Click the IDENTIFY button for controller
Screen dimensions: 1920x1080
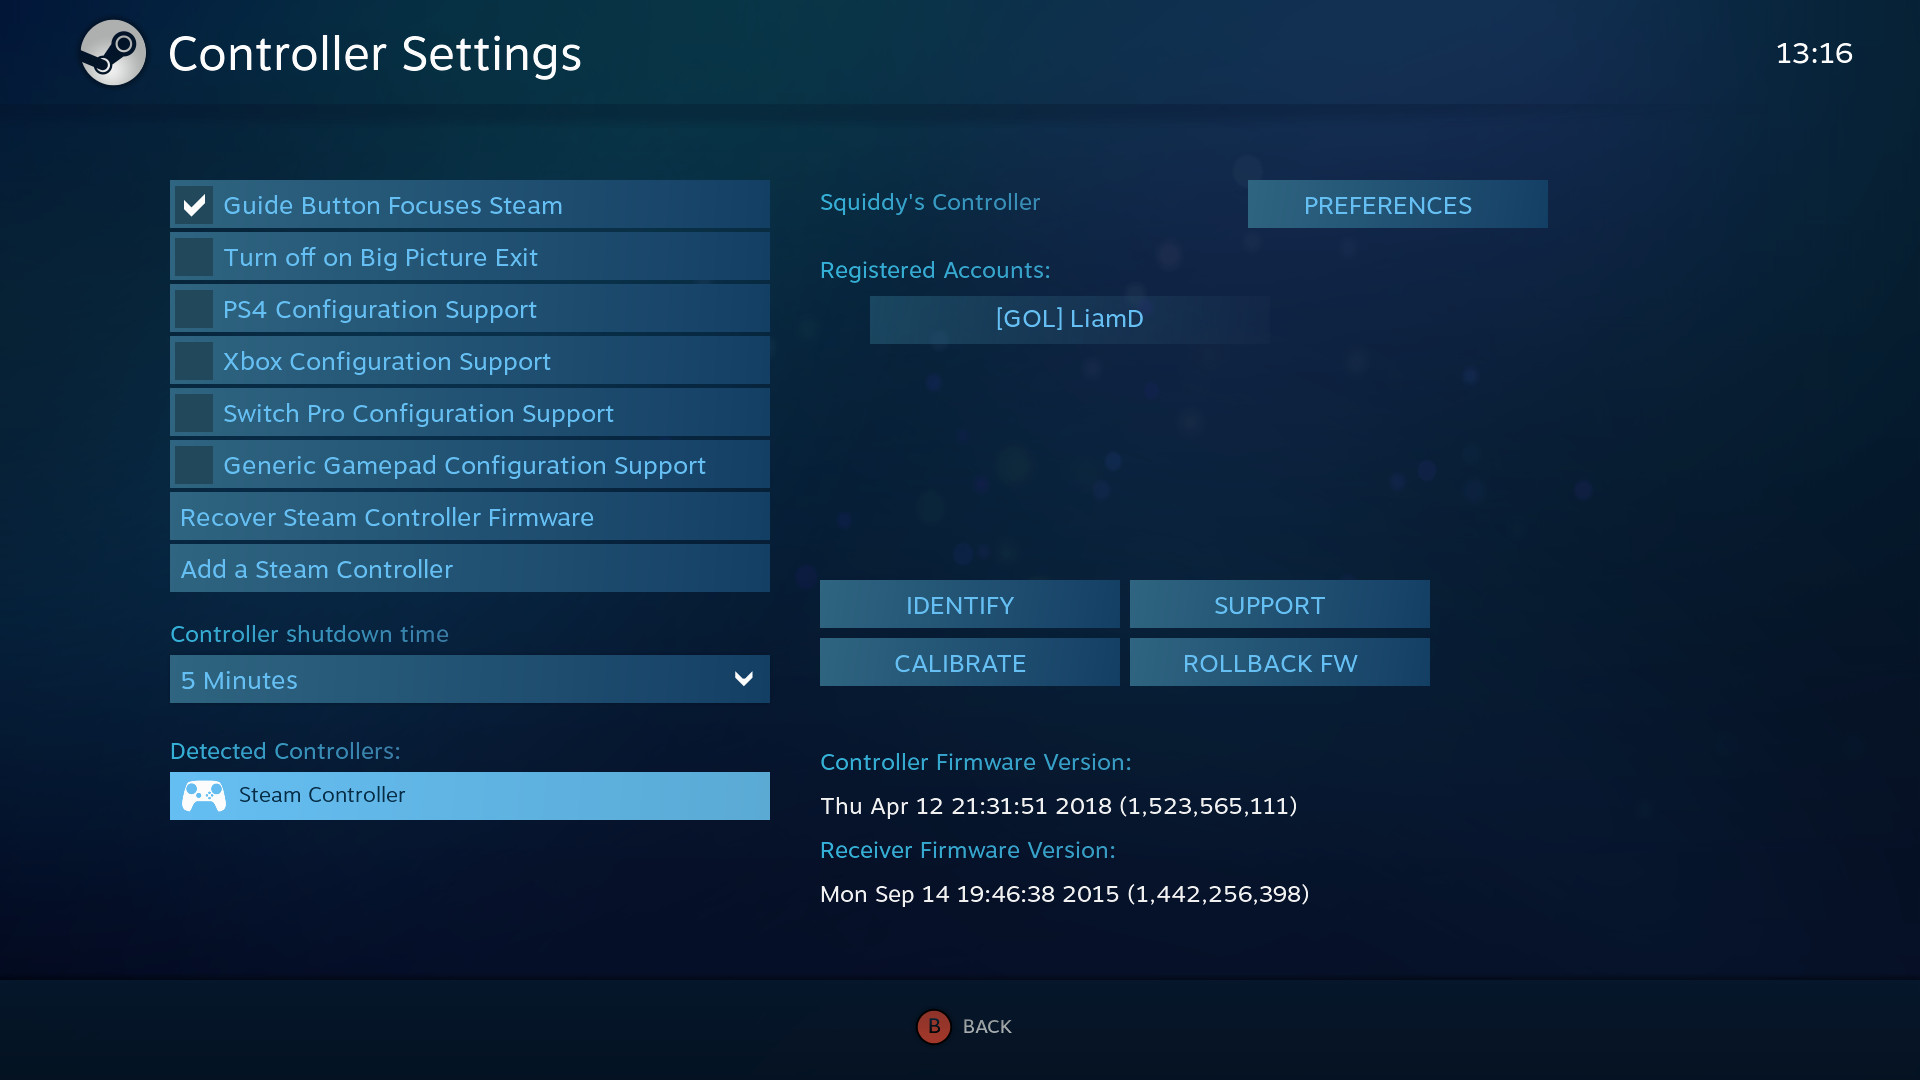(x=959, y=605)
